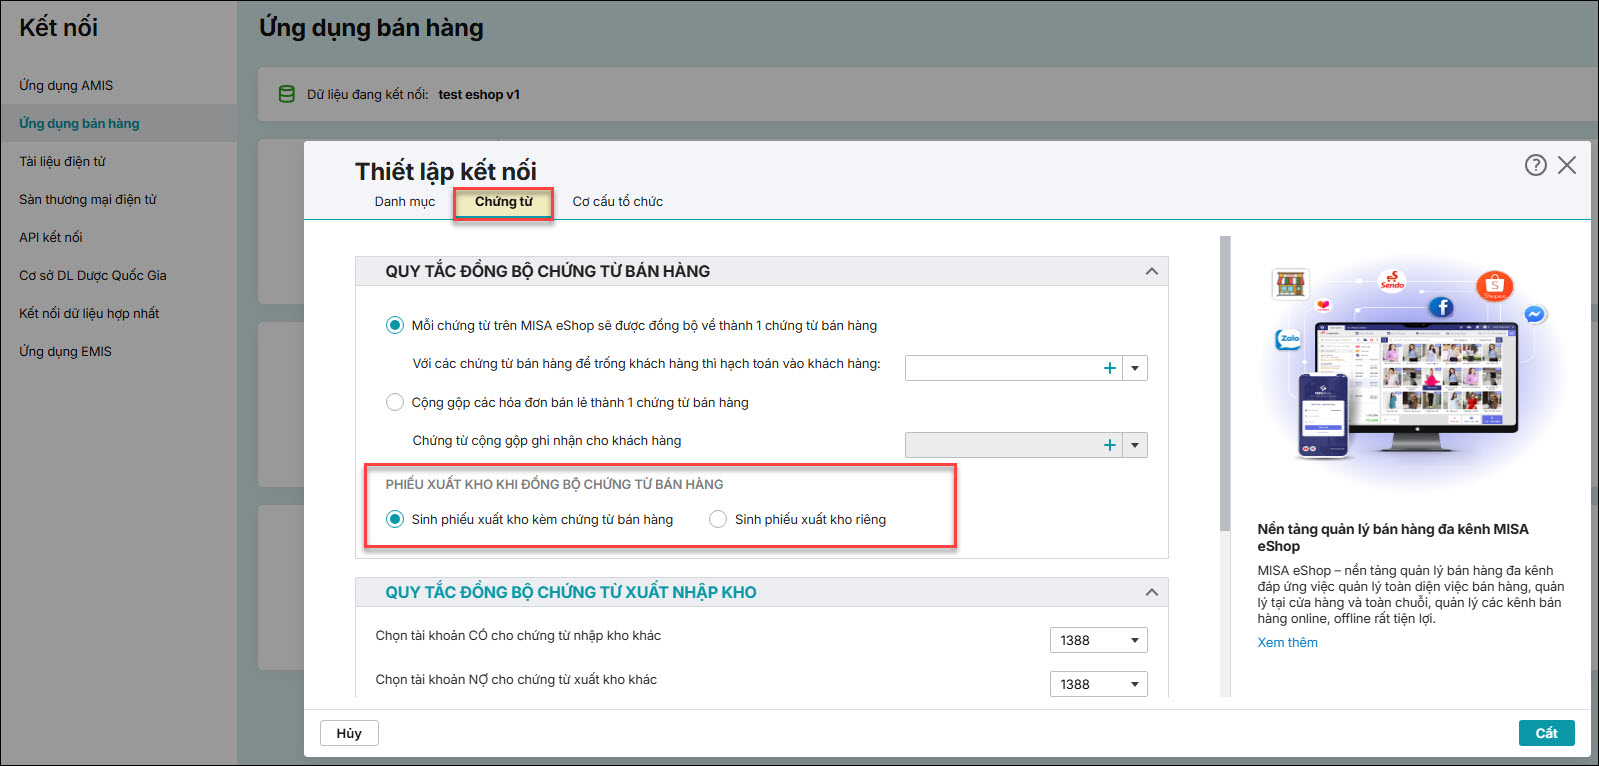Click the 'Chọn tài khoản CÓ cho chứng từ nhập kho khác' label

(518, 635)
